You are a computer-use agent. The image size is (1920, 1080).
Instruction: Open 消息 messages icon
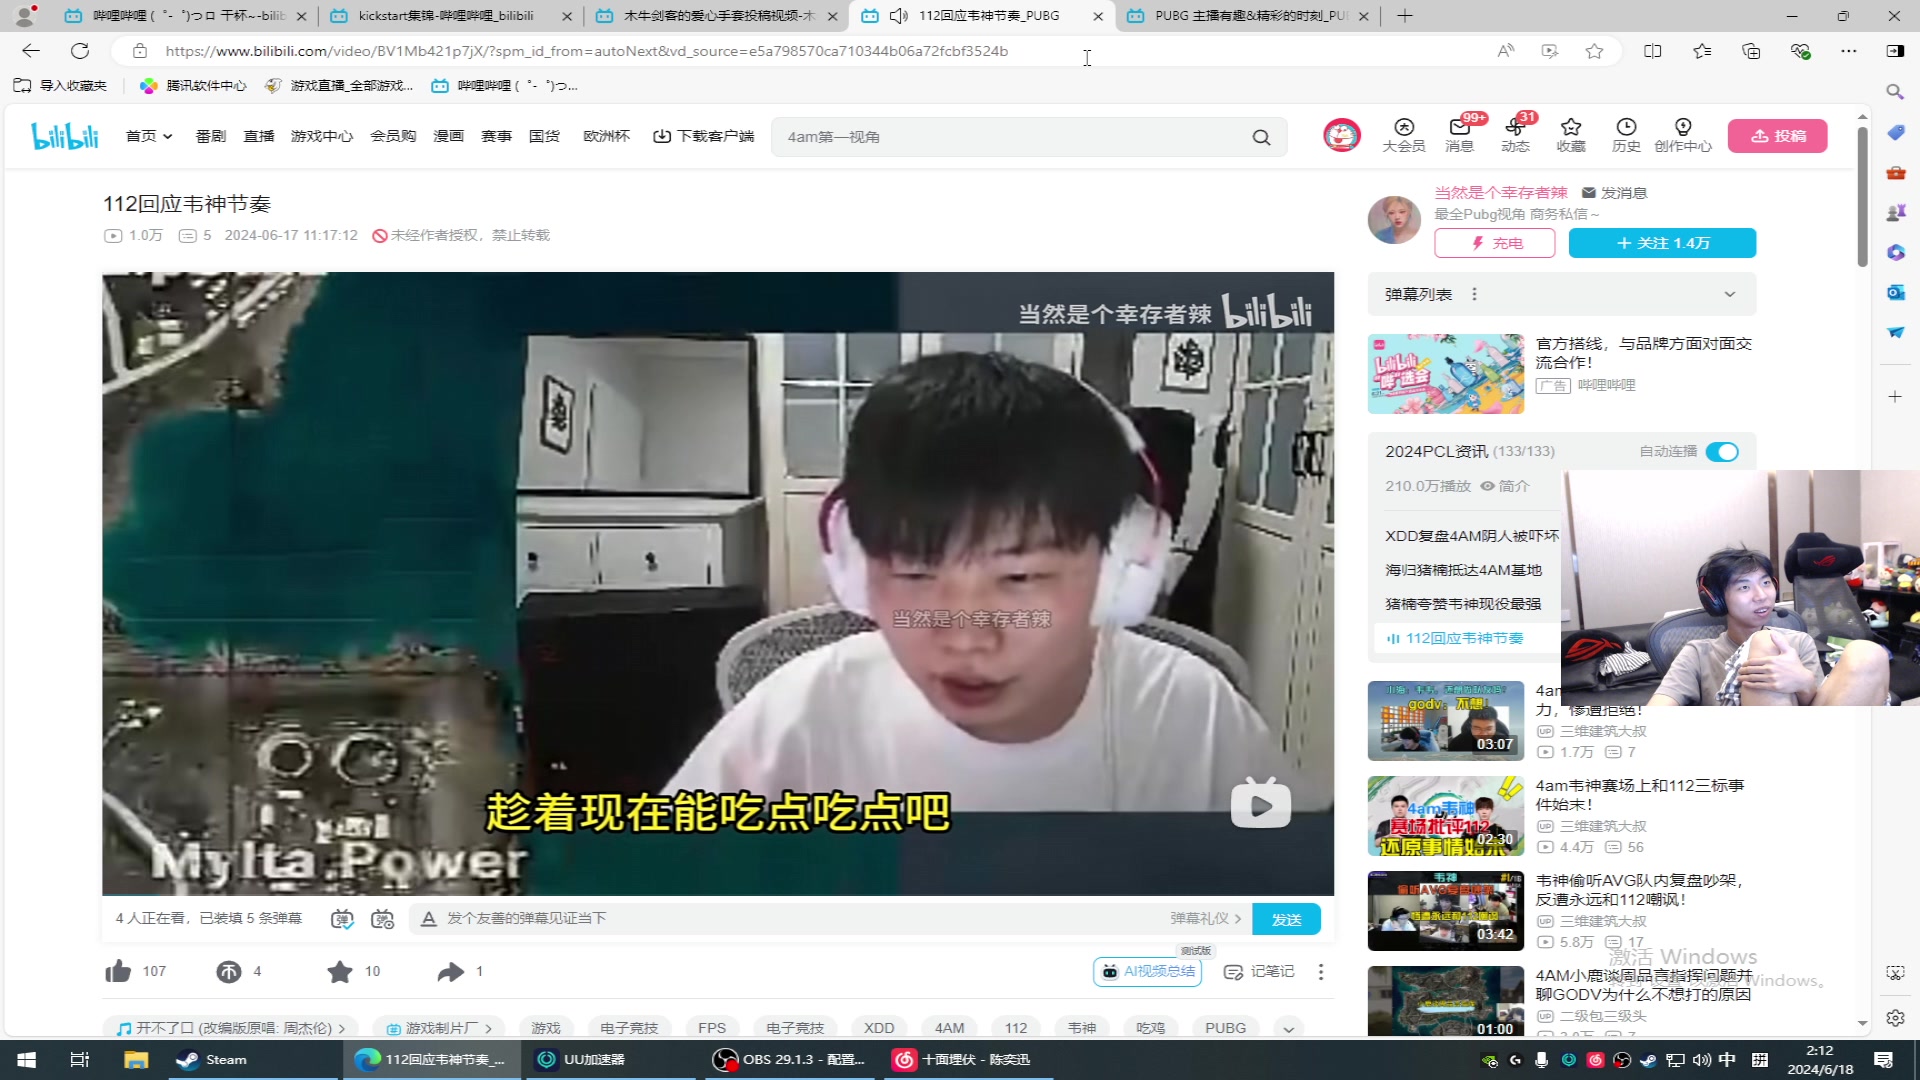click(x=1459, y=135)
